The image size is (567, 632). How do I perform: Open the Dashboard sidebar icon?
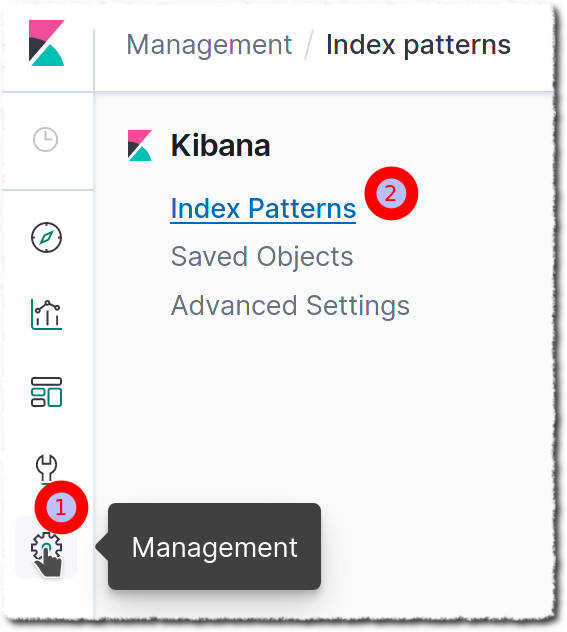tap(46, 392)
